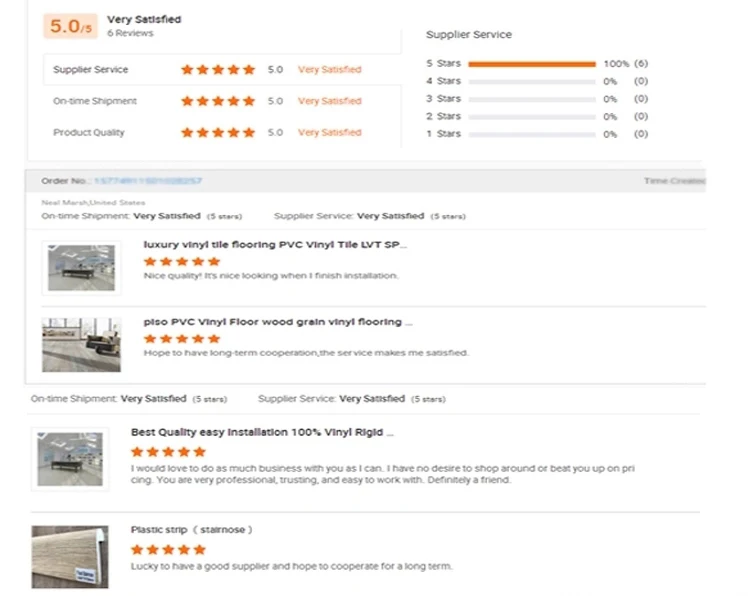Click the On-time Shipment five-star rating

click(218, 101)
